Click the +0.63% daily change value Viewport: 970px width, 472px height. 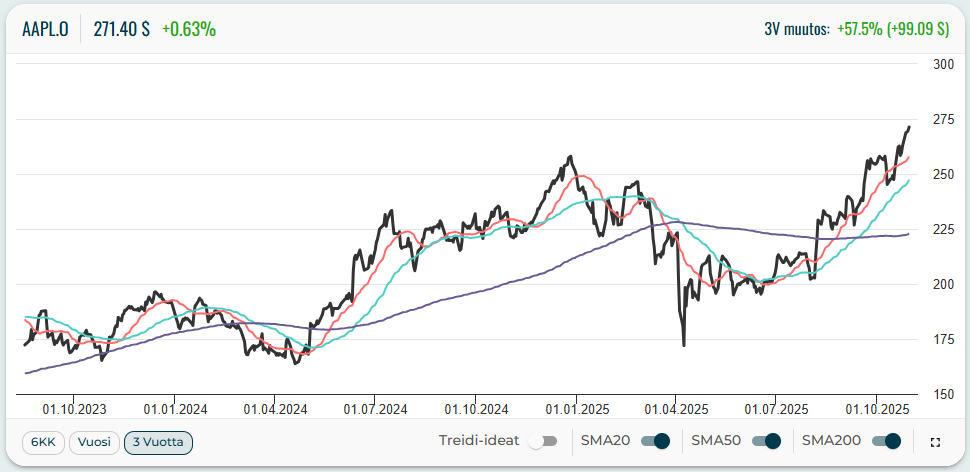click(188, 29)
